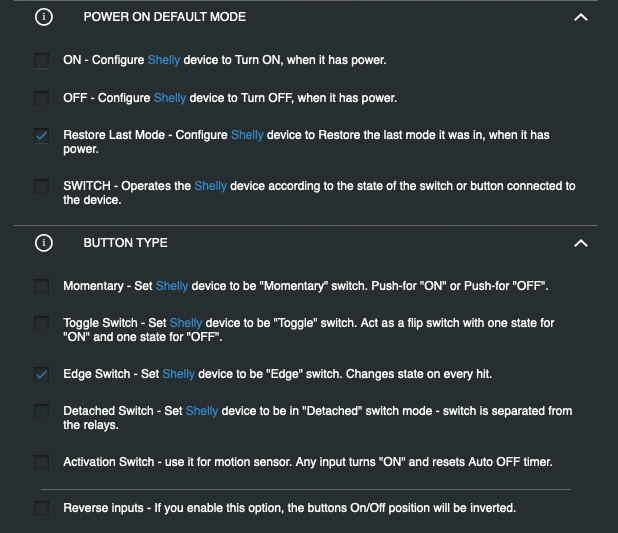Collapse the Button Type section
618x533 pixels.
click(x=581, y=243)
